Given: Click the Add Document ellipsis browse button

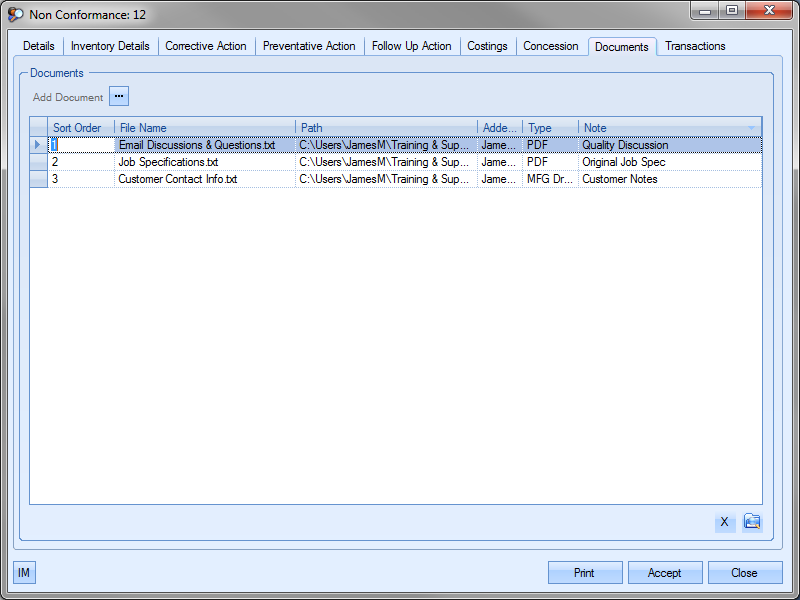Looking at the screenshot, I should 119,97.
